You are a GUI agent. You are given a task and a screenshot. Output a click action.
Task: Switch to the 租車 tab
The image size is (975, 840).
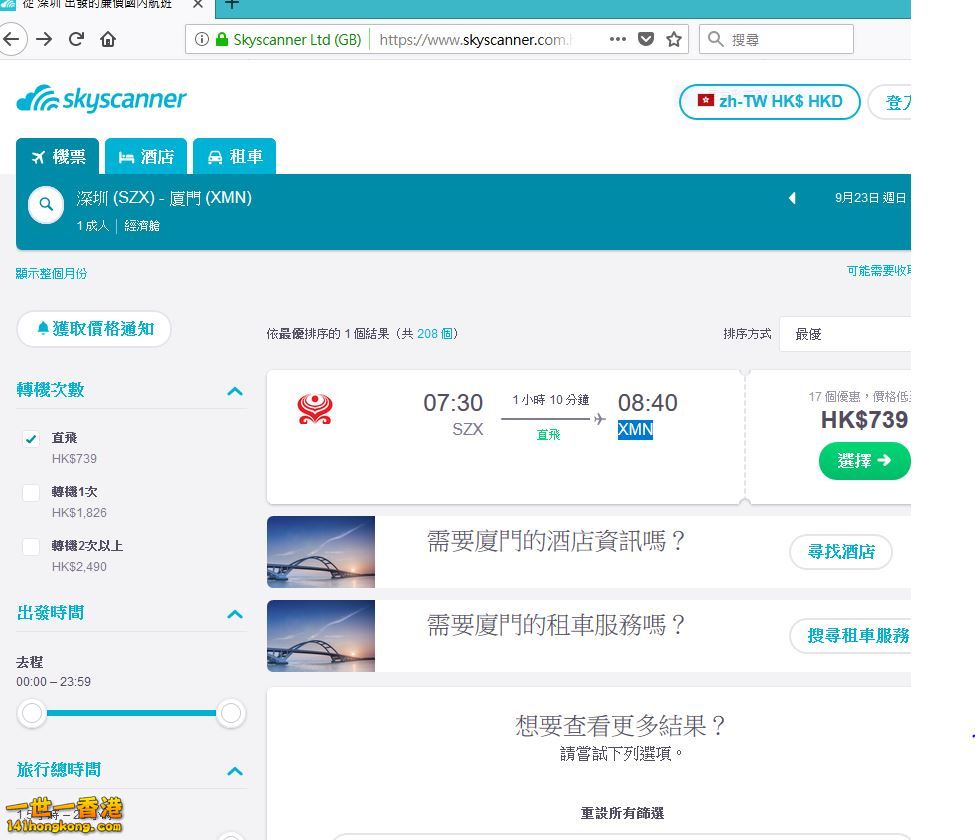234,156
